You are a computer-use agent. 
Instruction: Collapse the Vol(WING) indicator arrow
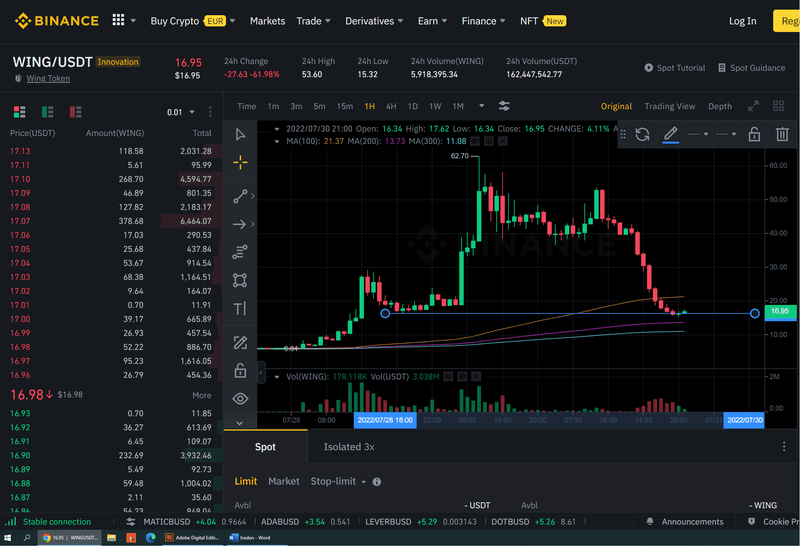pyautogui.click(x=277, y=377)
